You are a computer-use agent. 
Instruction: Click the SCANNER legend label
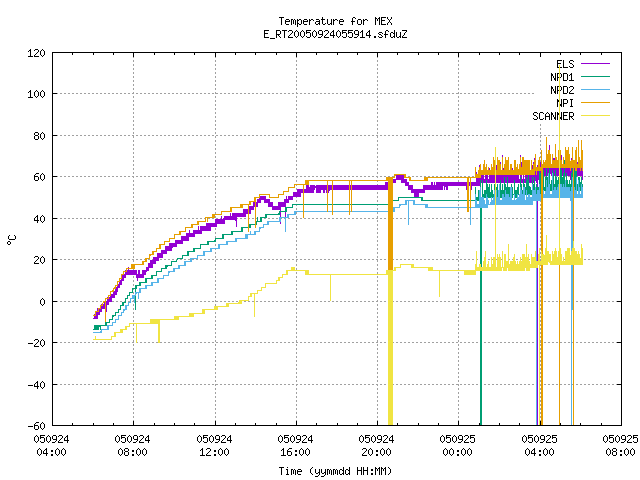(x=553, y=116)
